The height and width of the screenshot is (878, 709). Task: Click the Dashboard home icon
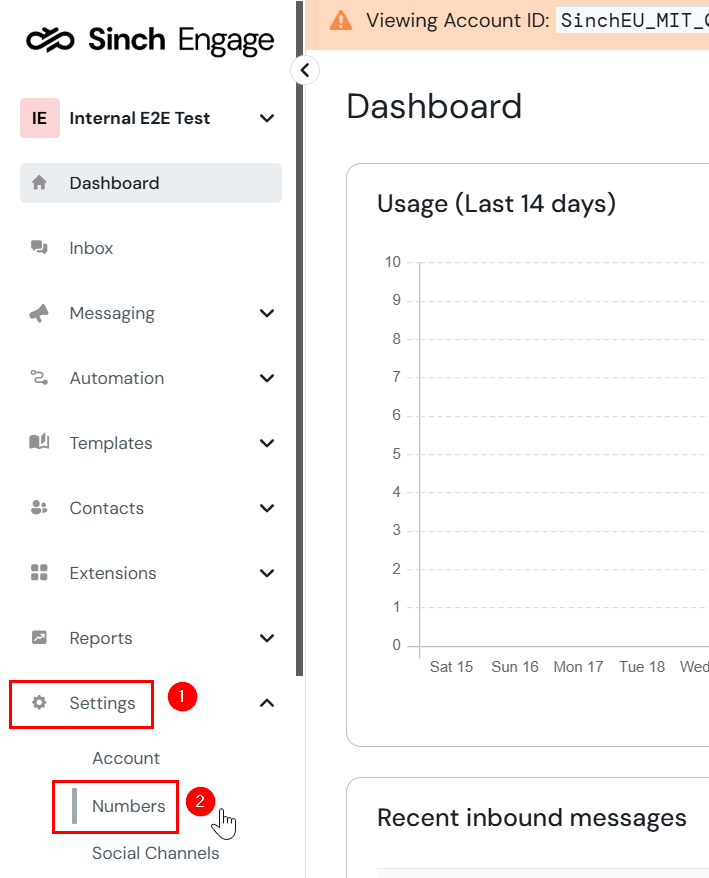[x=39, y=183]
